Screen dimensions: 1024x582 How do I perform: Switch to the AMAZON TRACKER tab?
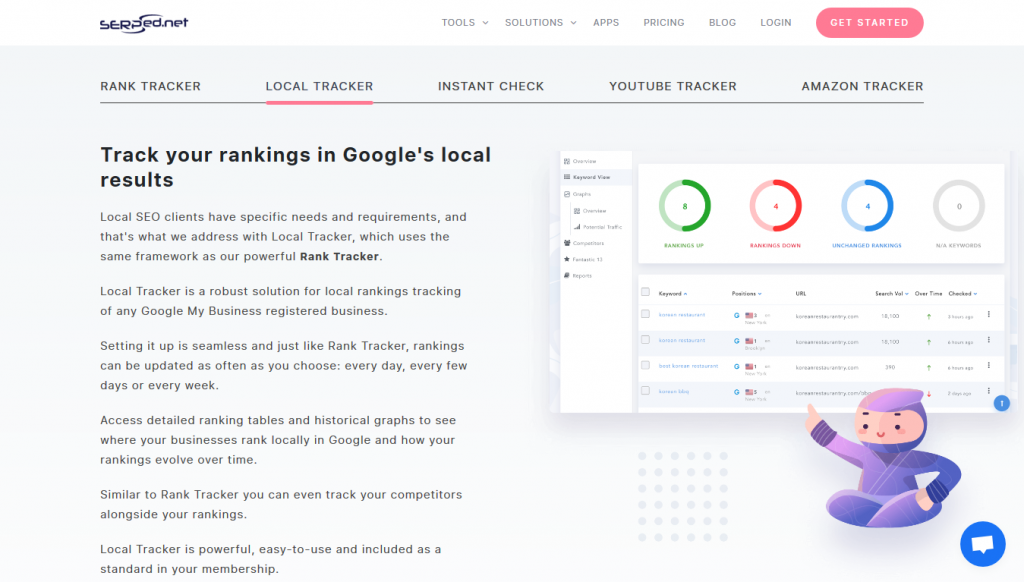point(862,86)
